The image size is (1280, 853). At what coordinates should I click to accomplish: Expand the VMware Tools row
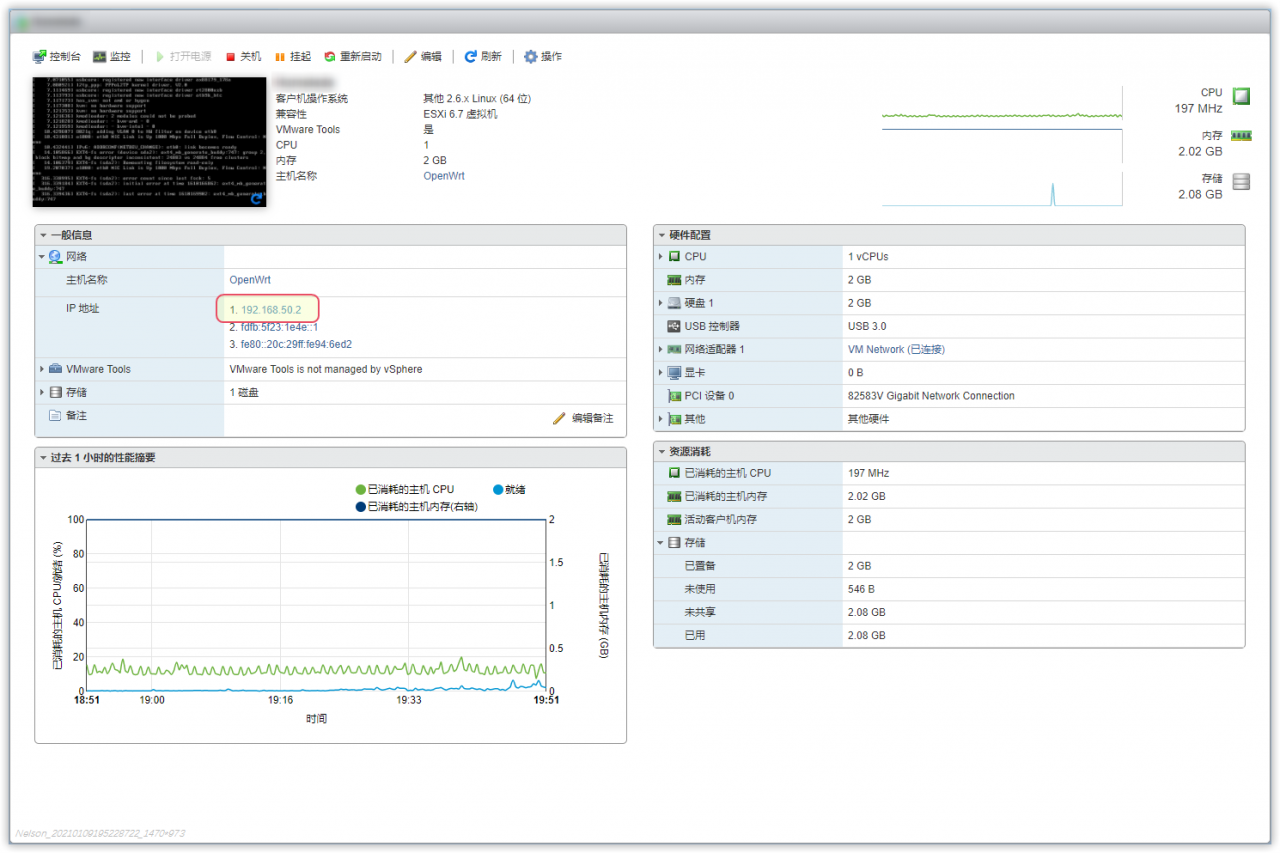click(x=42, y=369)
